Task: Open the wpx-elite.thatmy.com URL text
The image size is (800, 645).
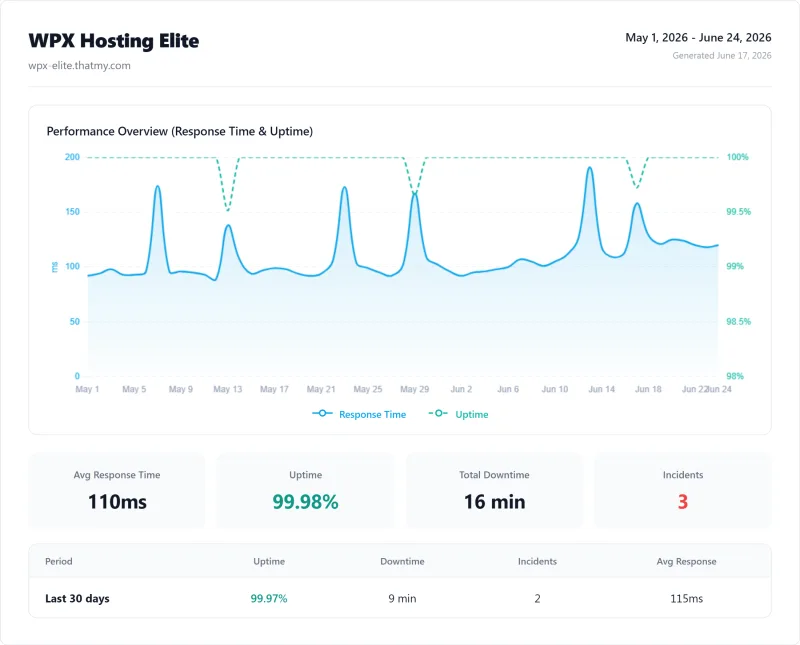Action: [80, 65]
